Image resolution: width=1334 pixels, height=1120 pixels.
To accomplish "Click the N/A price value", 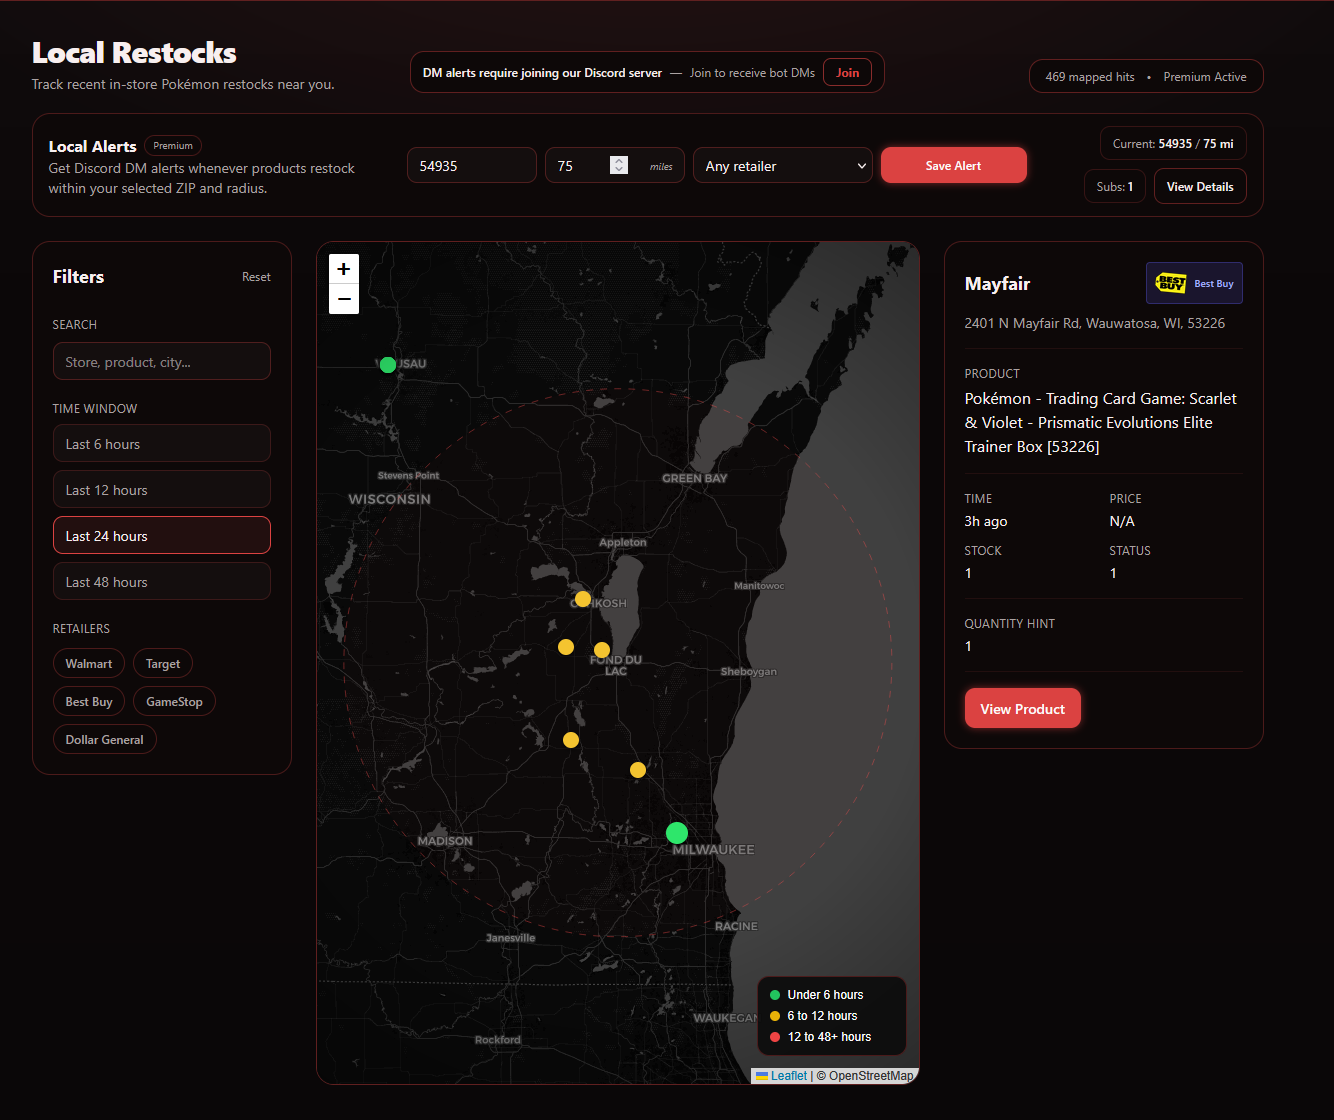I will coord(1122,521).
